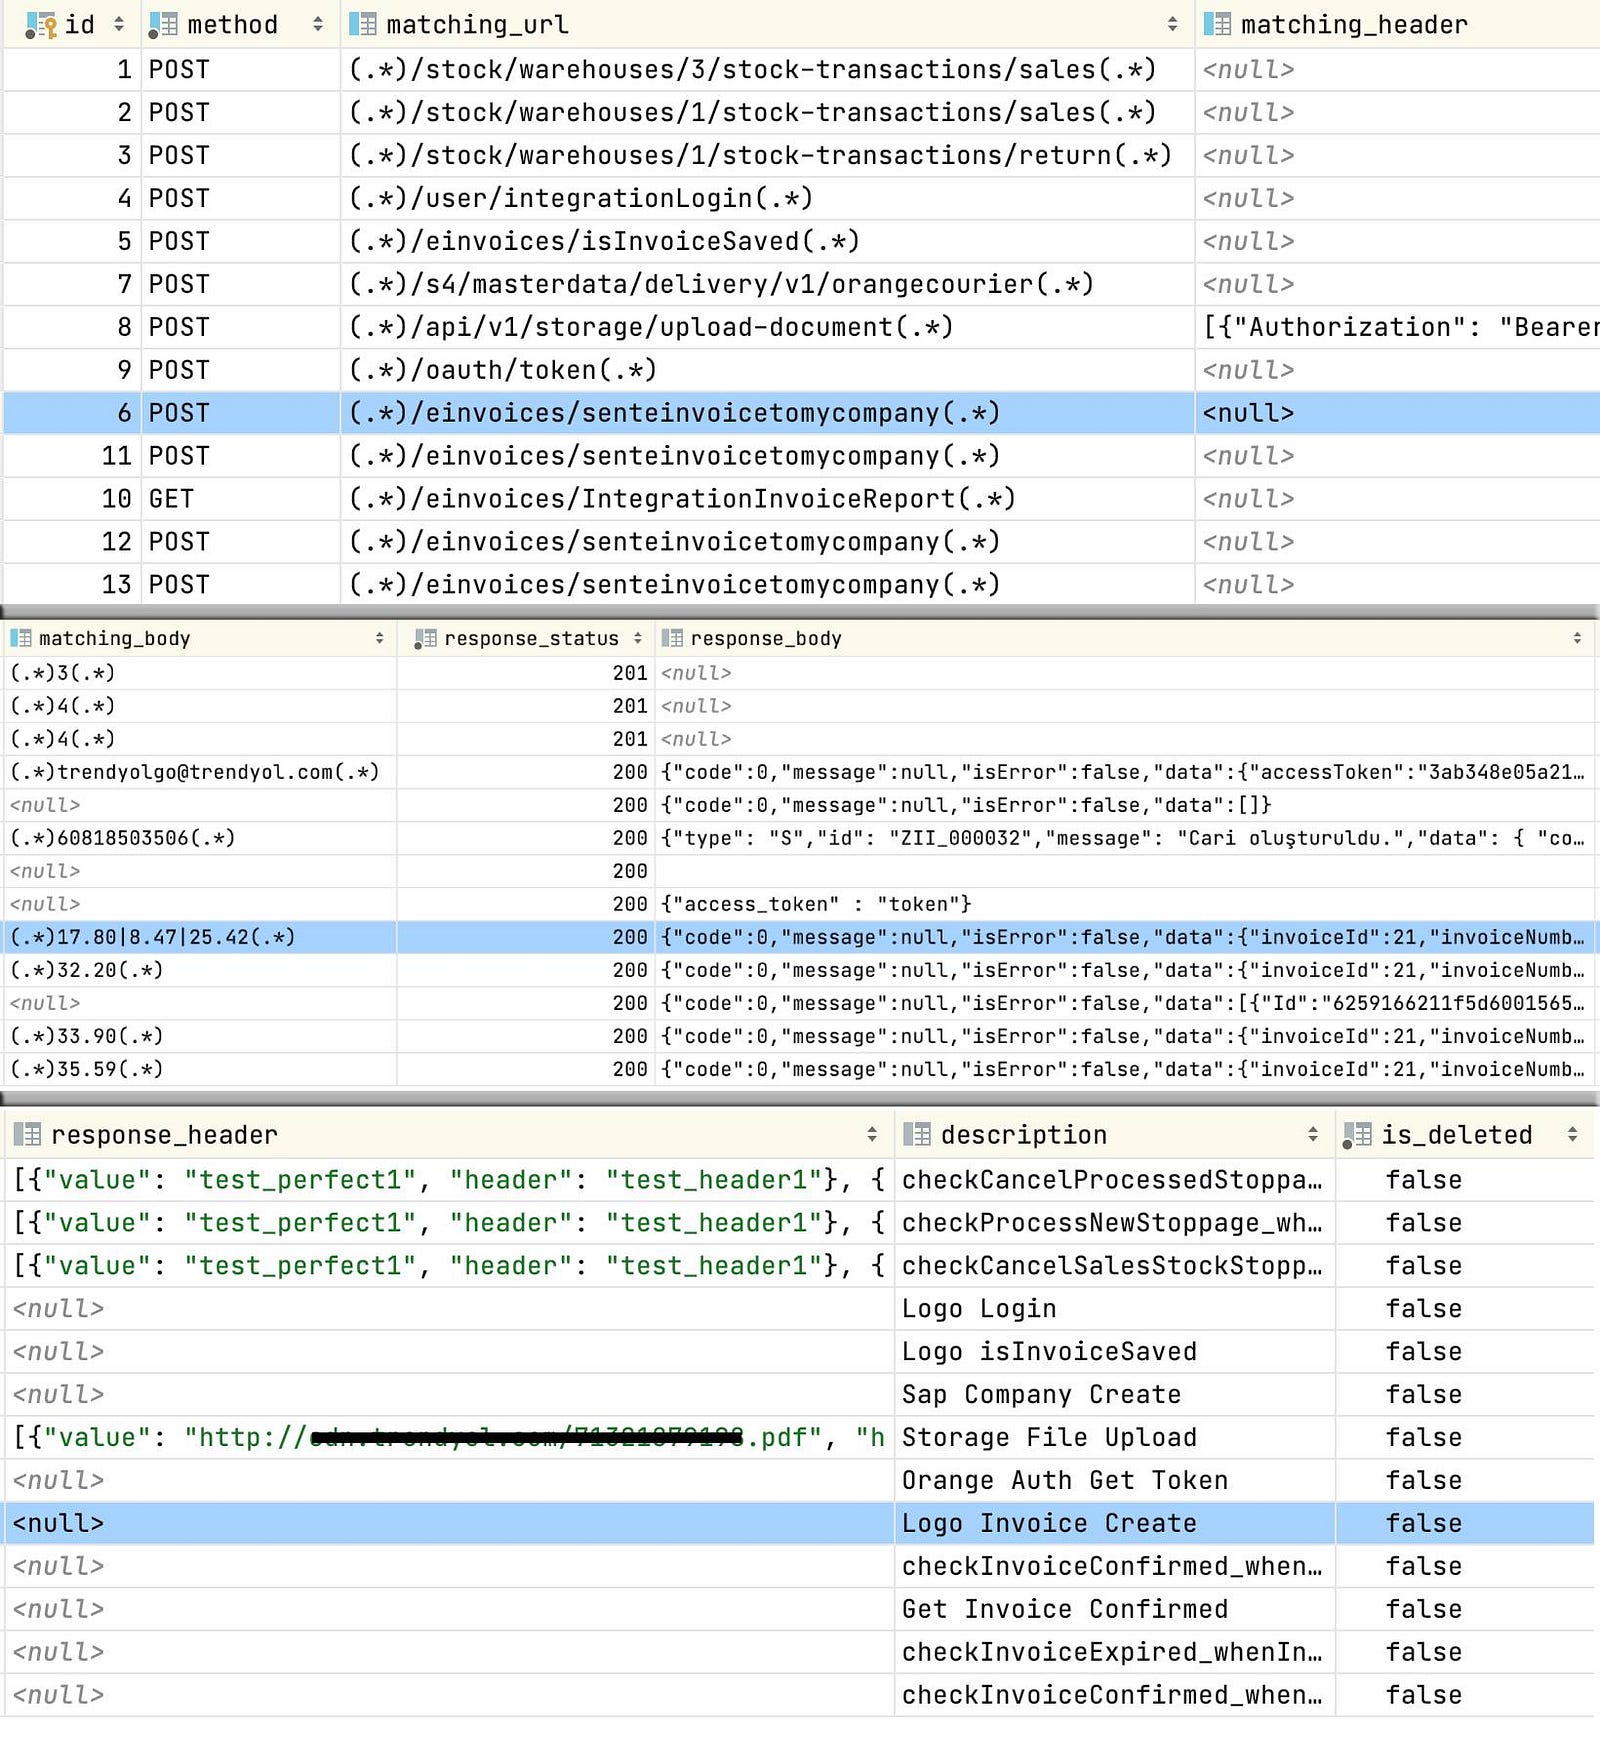Select warehouses/3 sales URL cell
The width and height of the screenshot is (1600, 1737).
point(767,69)
